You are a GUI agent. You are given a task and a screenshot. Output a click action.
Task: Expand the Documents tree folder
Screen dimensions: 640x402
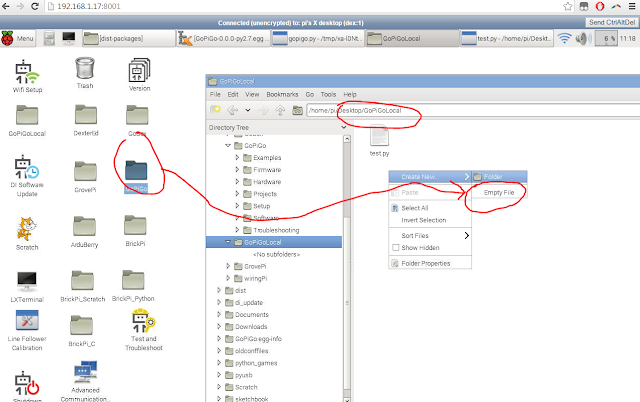click(219, 314)
